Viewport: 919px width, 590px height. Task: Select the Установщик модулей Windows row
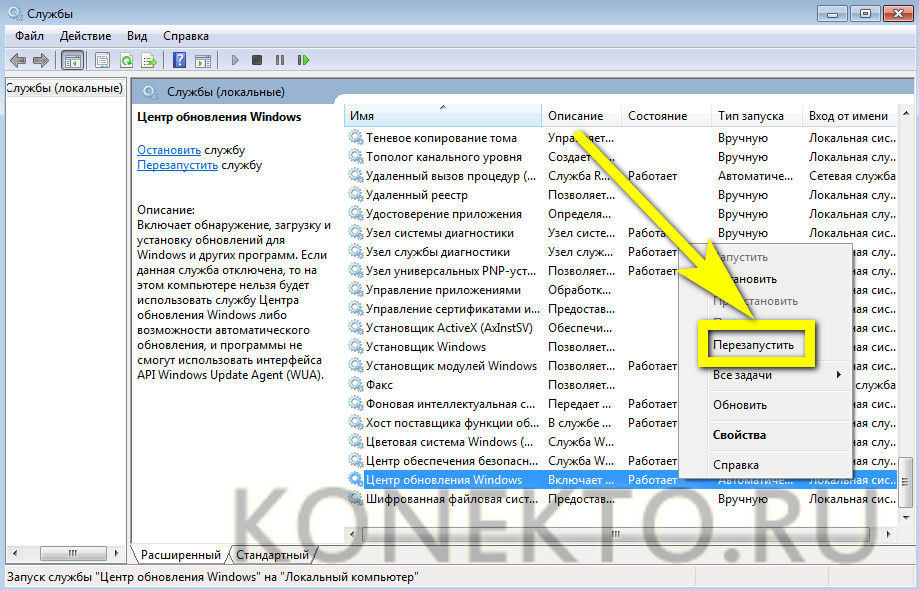tap(512, 366)
